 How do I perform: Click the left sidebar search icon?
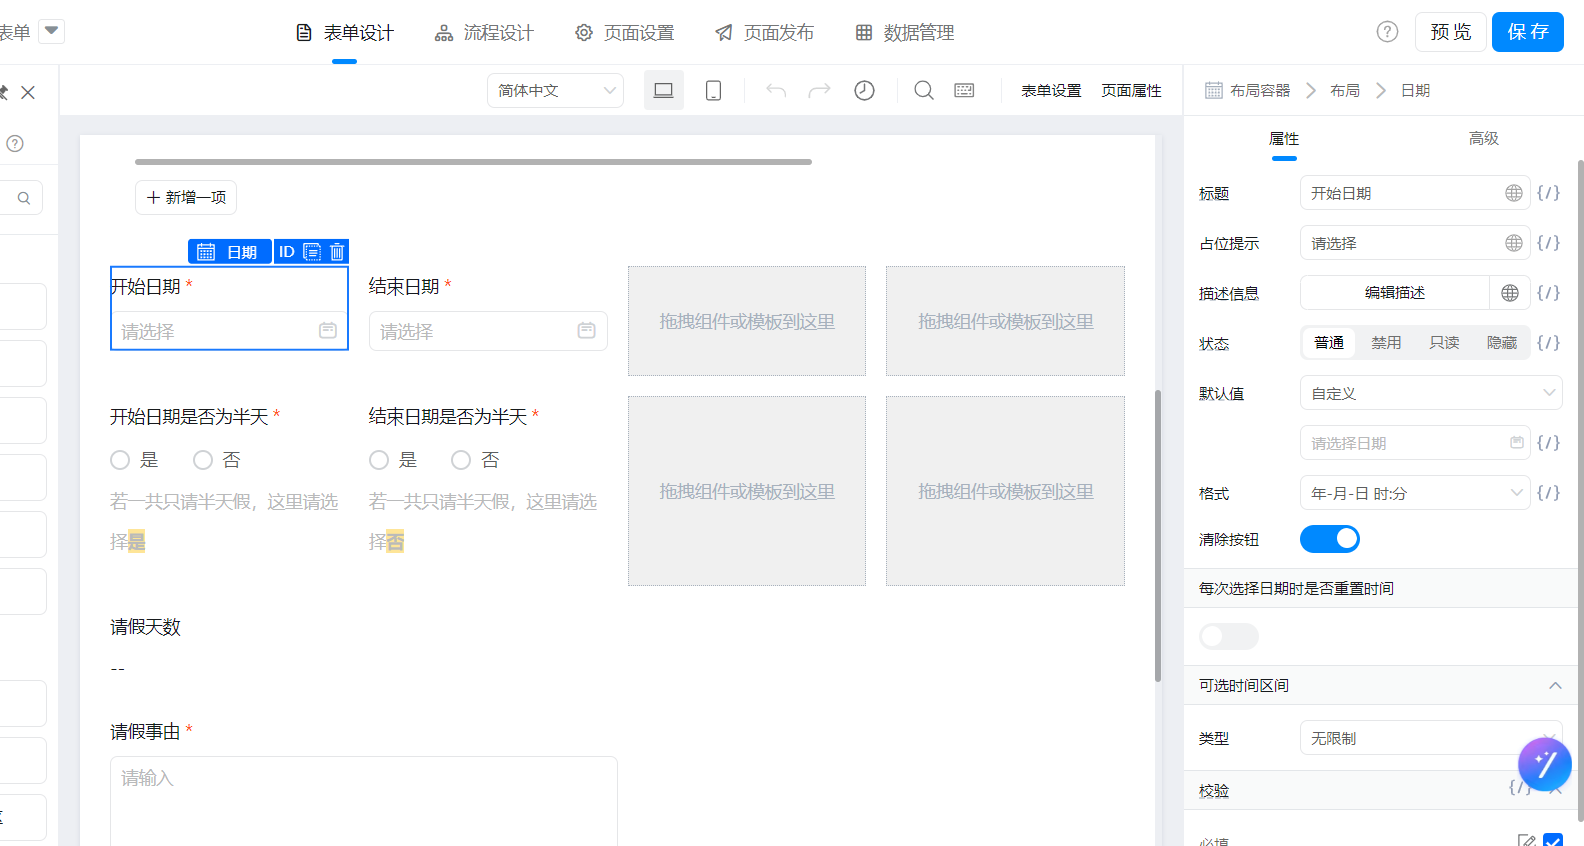click(24, 198)
